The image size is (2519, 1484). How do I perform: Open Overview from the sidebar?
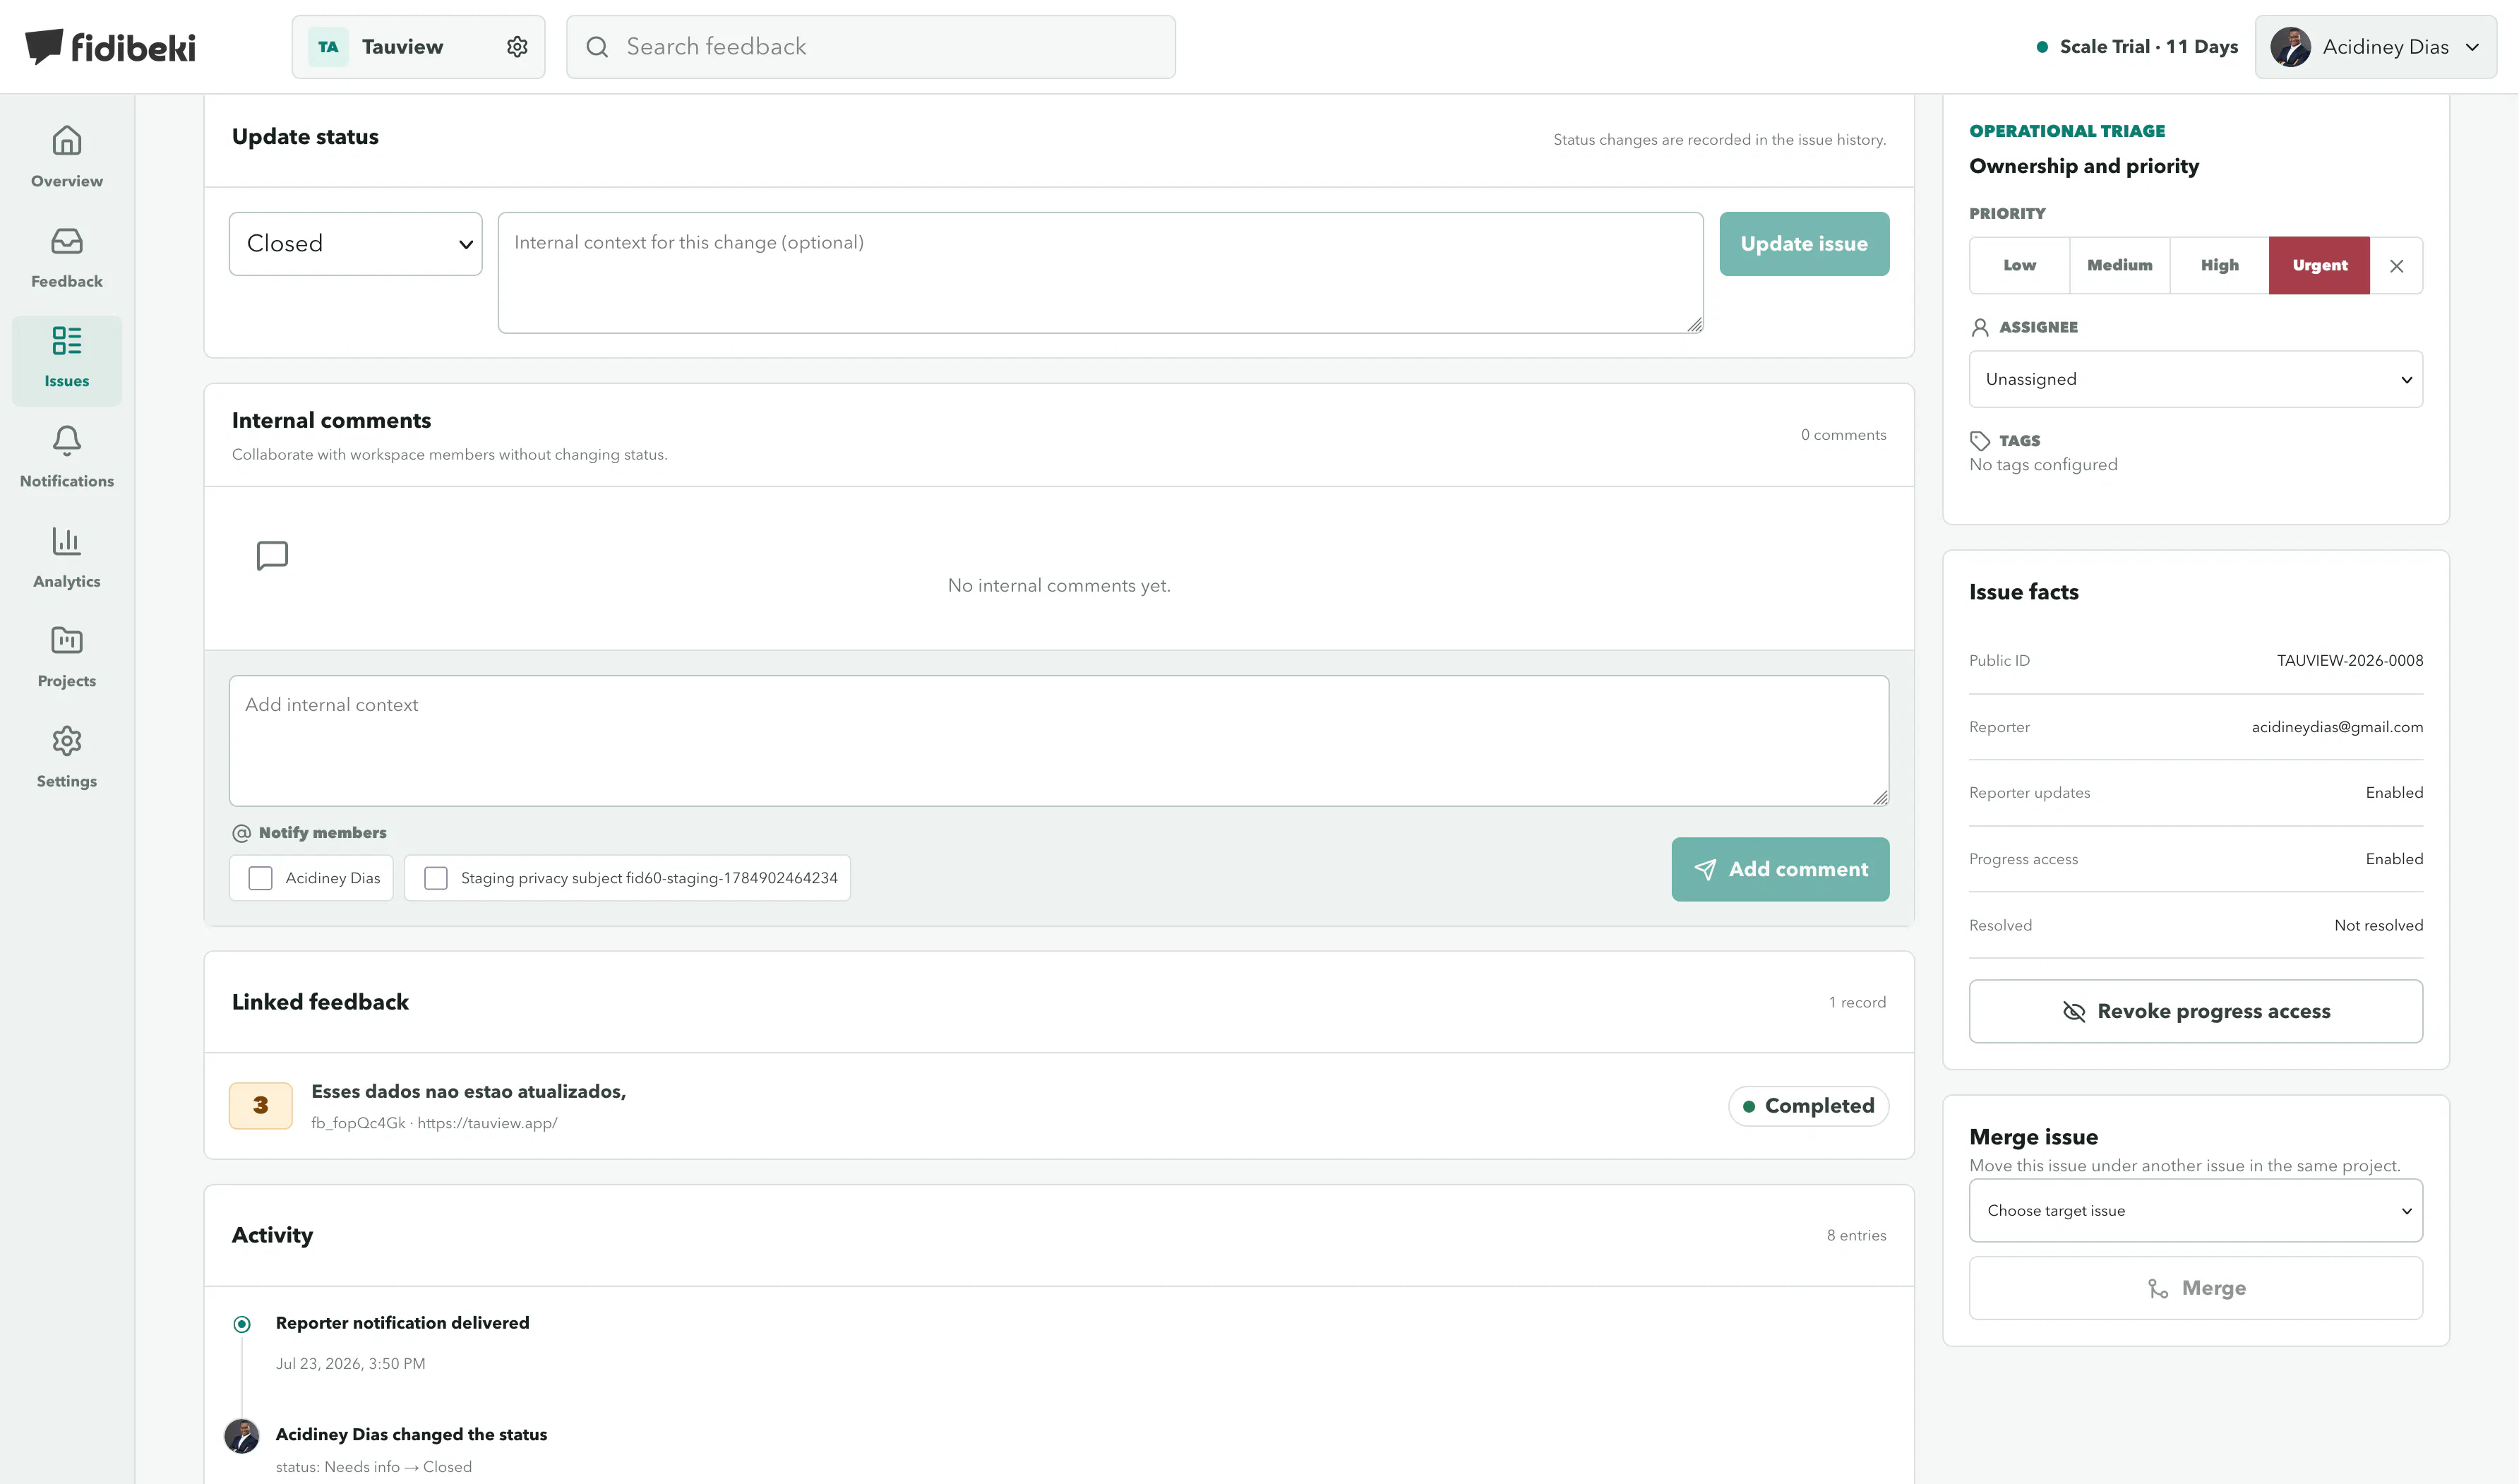67,157
